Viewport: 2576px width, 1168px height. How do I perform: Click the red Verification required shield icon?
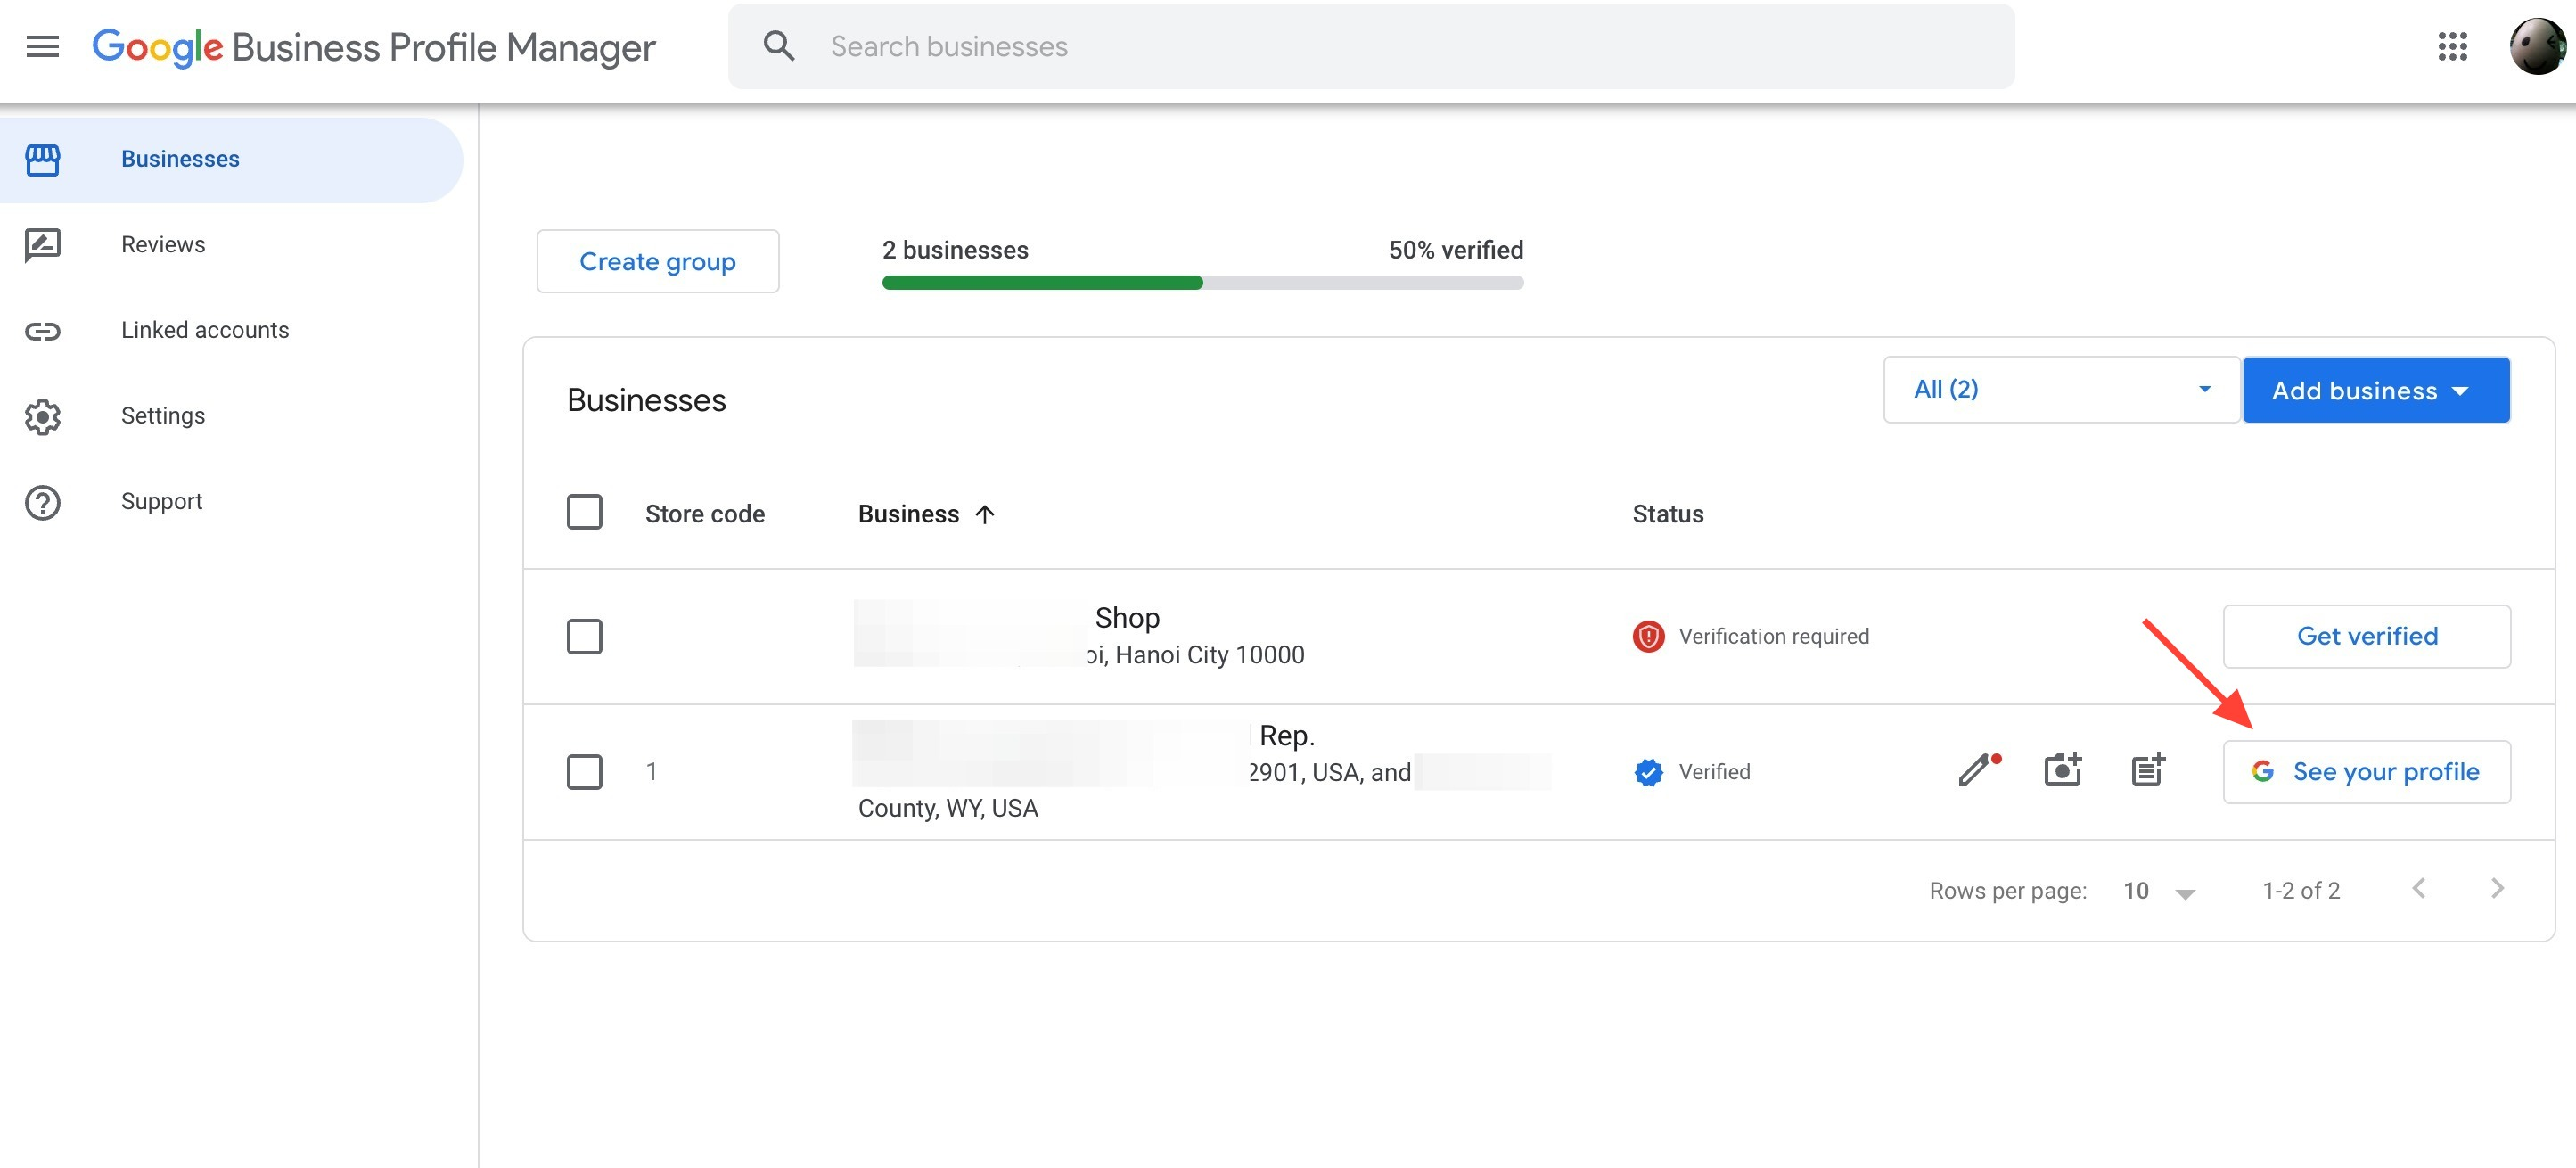1648,636
